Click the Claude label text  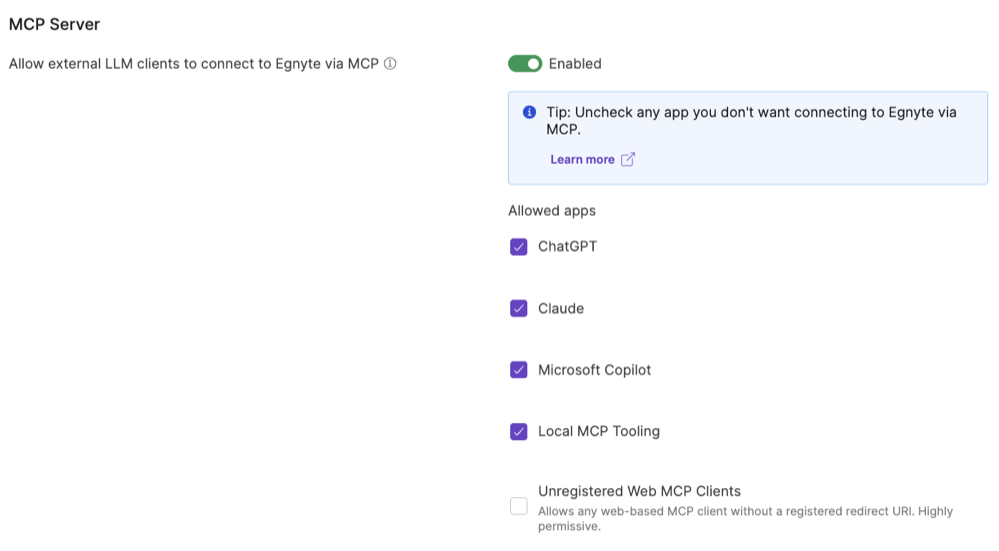tap(561, 309)
